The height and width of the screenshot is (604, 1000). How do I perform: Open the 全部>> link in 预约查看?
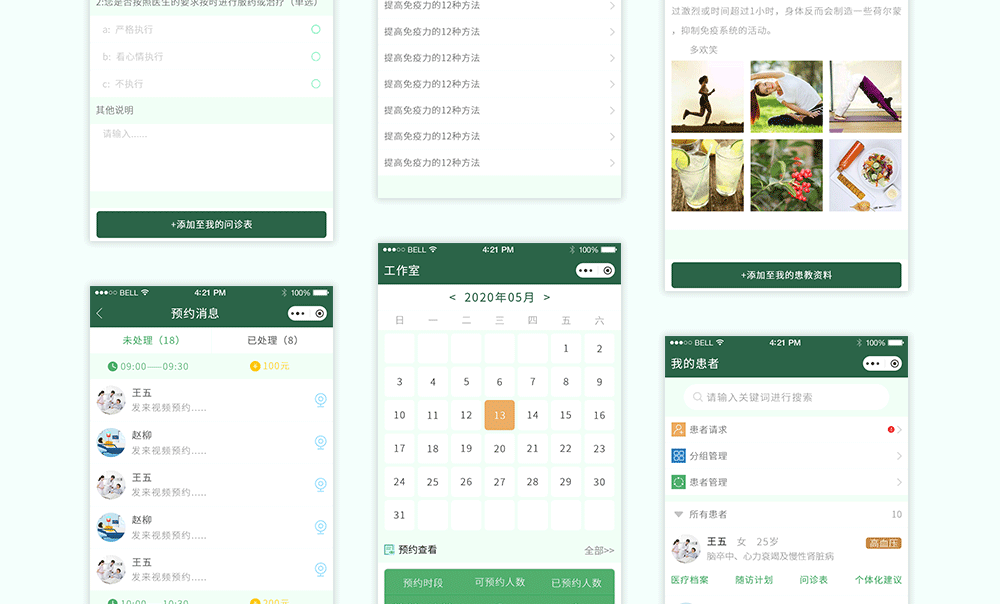tap(599, 550)
